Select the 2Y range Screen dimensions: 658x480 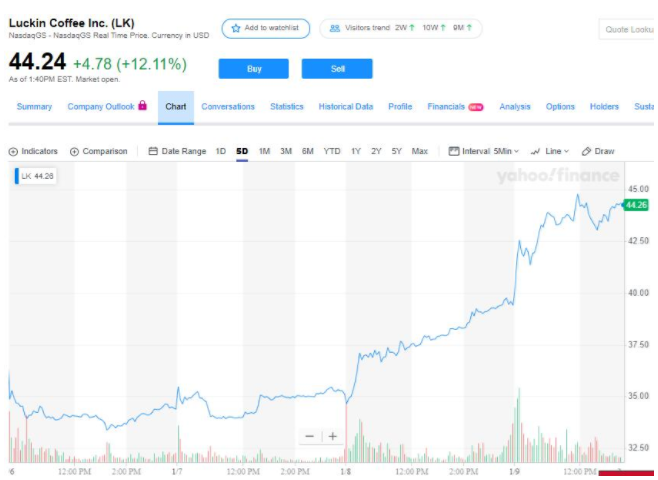(x=376, y=151)
